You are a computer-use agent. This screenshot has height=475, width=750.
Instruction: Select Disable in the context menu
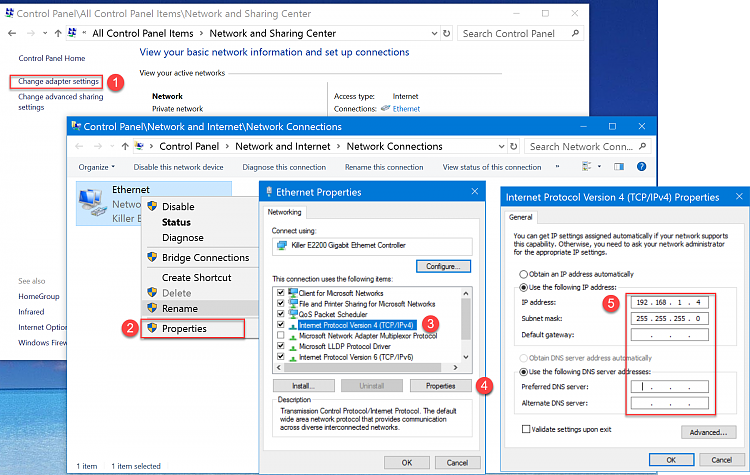click(178, 207)
